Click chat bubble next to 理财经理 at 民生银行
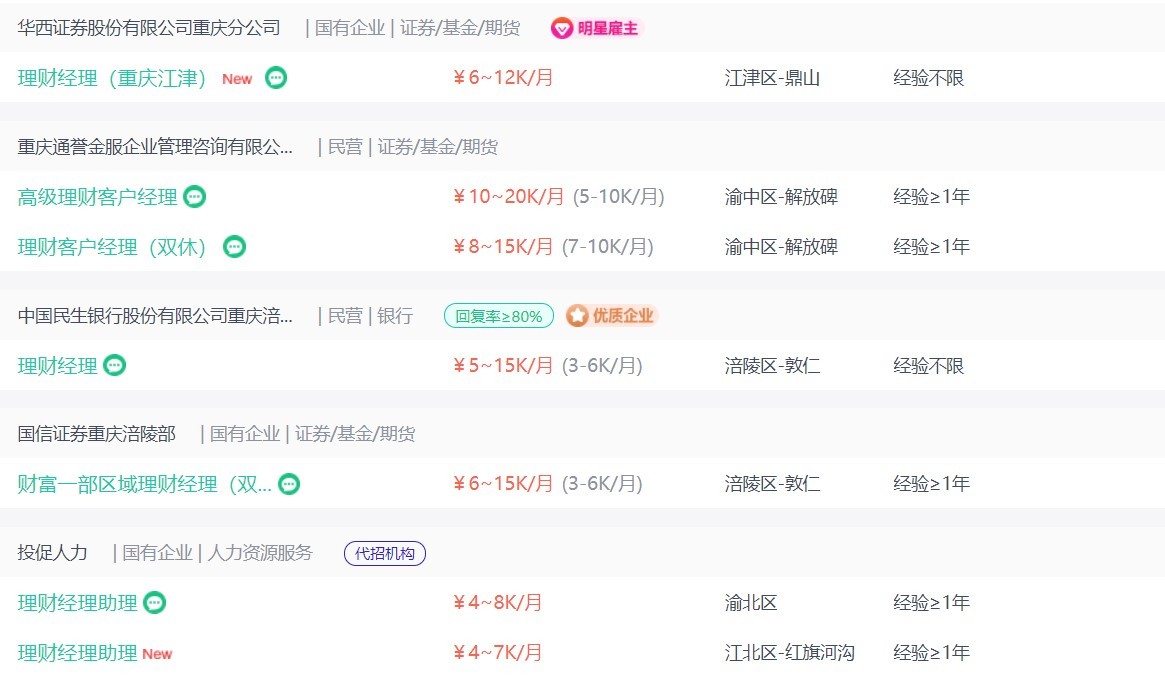Screen dimensions: 1165x676 pos(114,365)
